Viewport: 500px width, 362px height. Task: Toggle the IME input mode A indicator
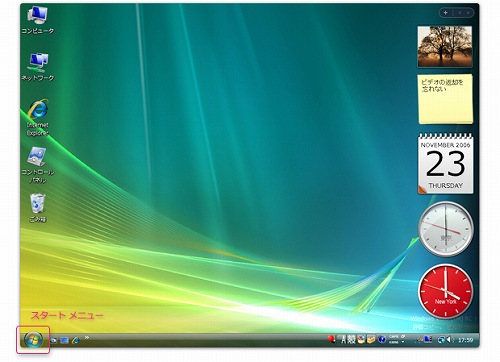[x=344, y=340]
